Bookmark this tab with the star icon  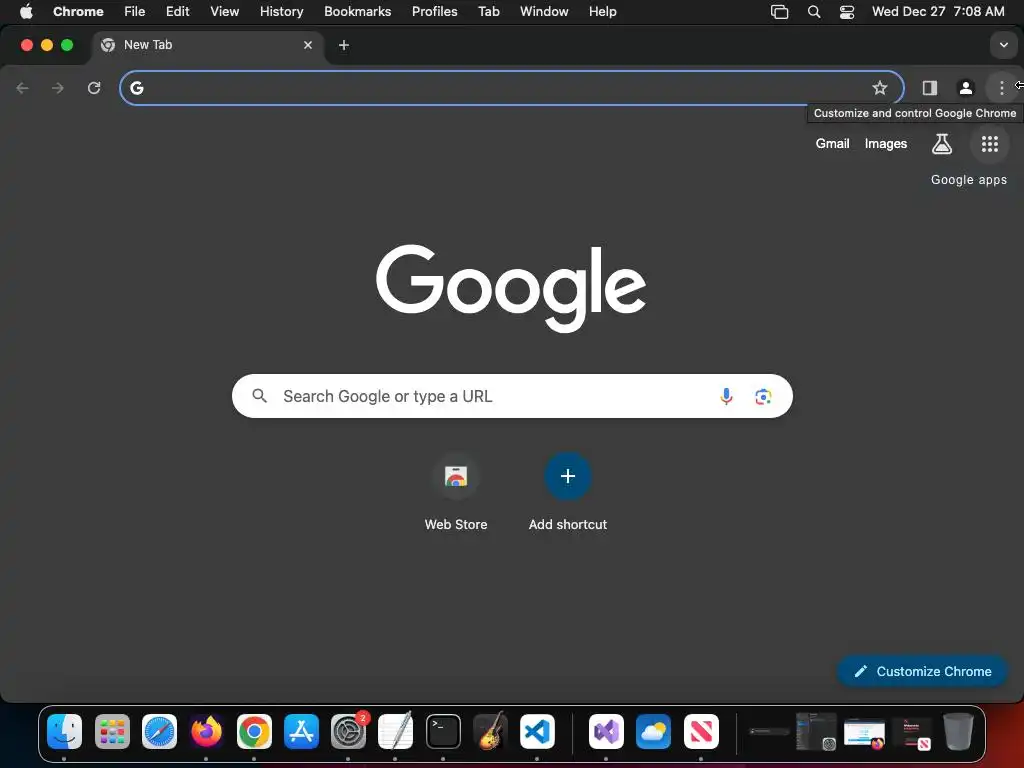pyautogui.click(x=880, y=88)
